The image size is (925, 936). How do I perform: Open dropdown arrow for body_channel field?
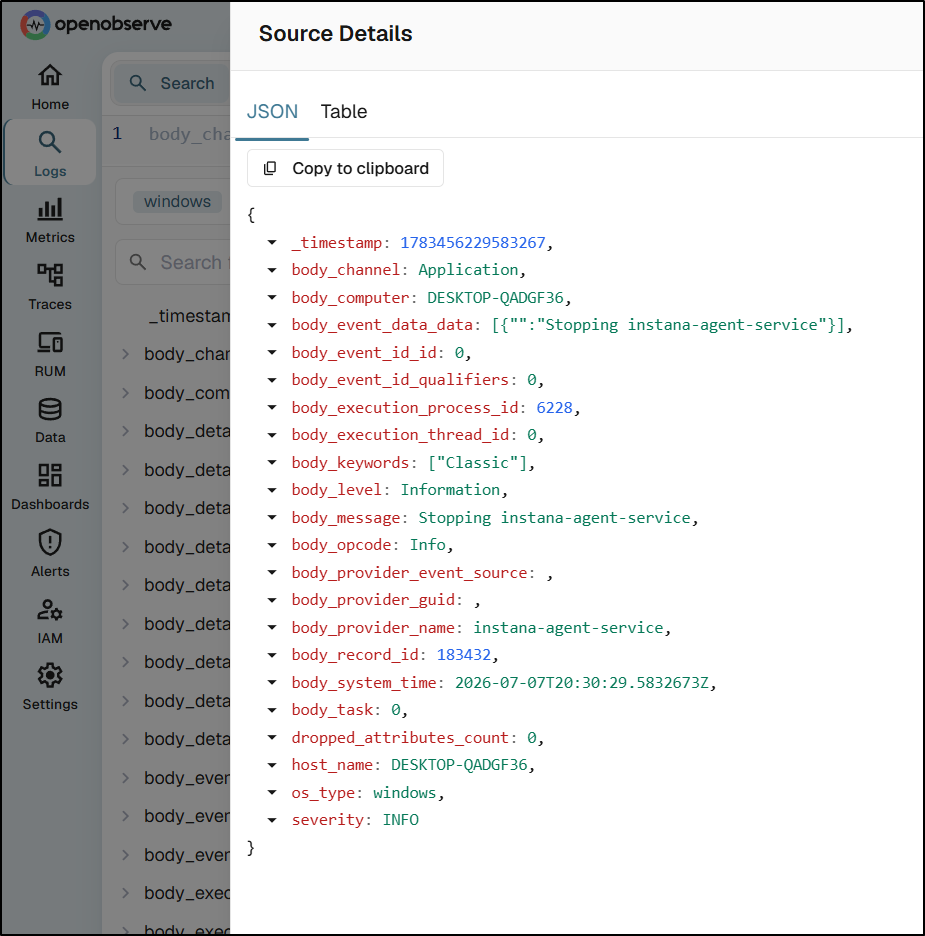point(272,270)
